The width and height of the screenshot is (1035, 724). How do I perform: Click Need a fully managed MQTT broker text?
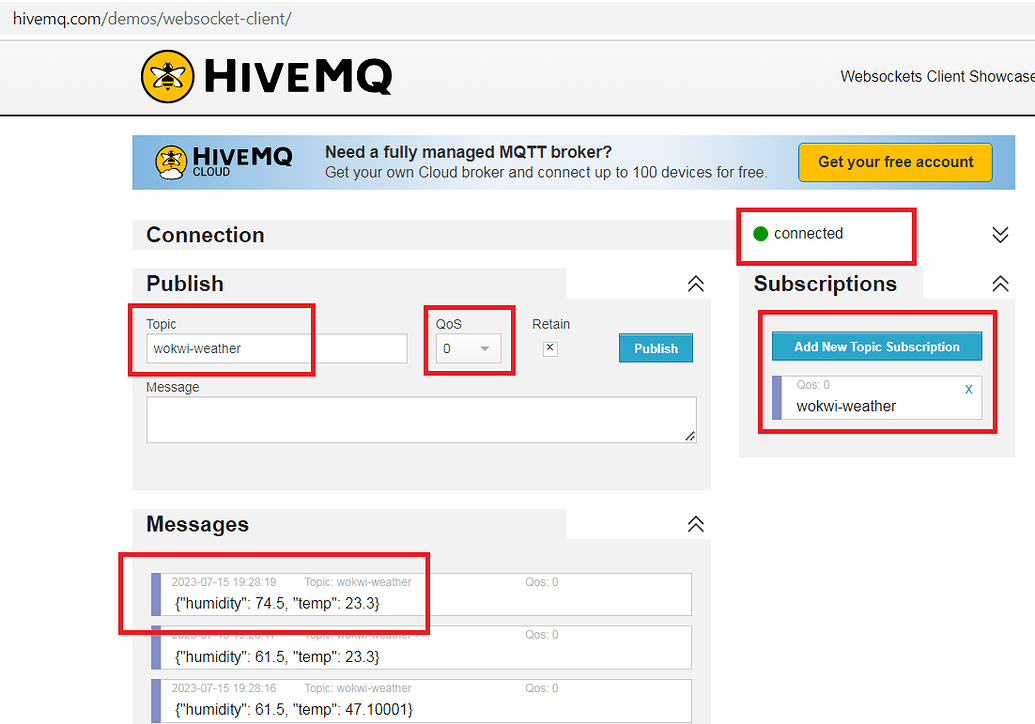(469, 152)
